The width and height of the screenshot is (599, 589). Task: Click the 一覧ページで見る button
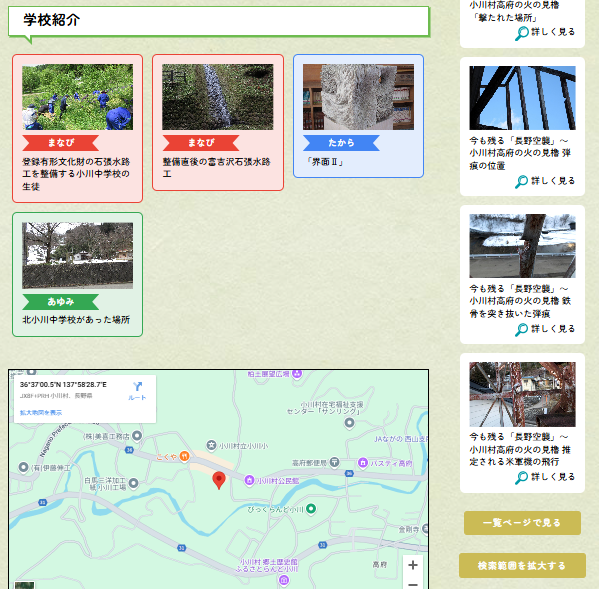click(522, 523)
